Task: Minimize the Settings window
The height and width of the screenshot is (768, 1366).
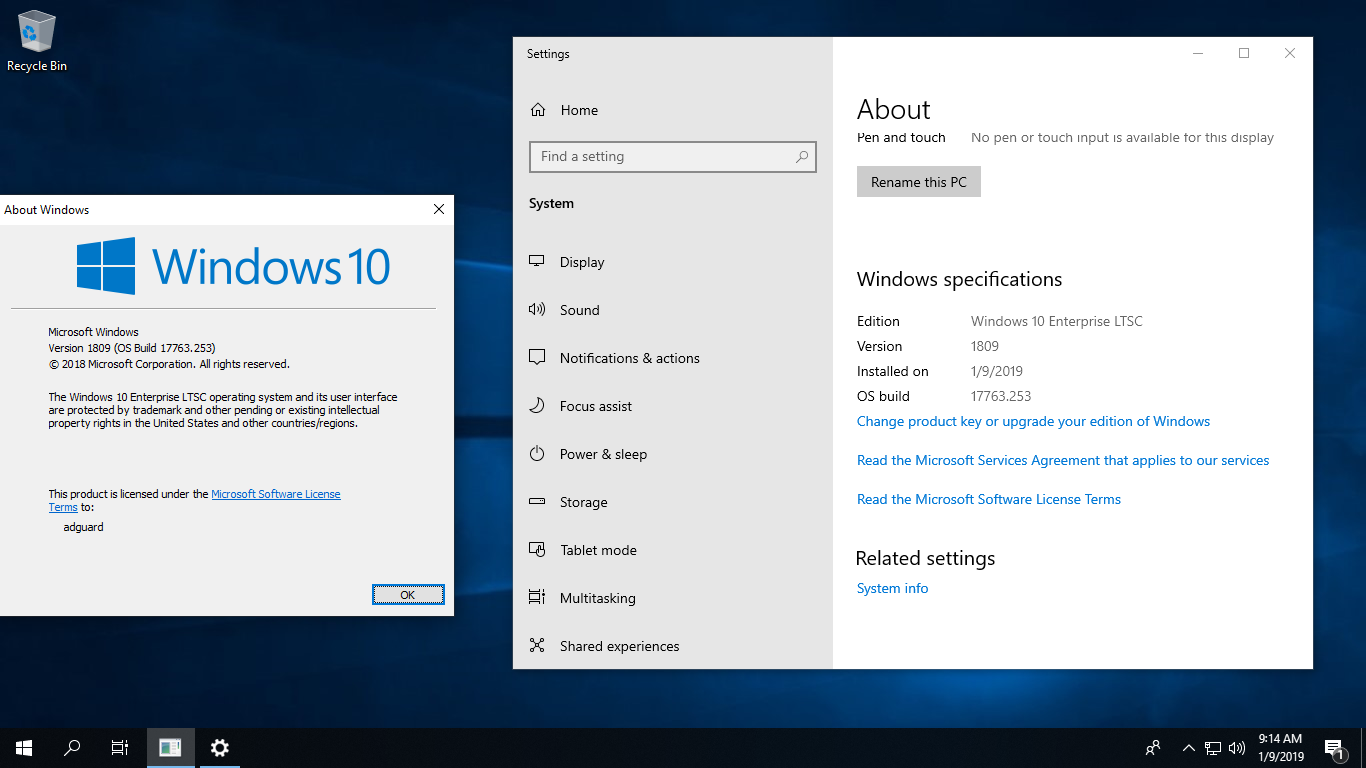Action: [1198, 54]
